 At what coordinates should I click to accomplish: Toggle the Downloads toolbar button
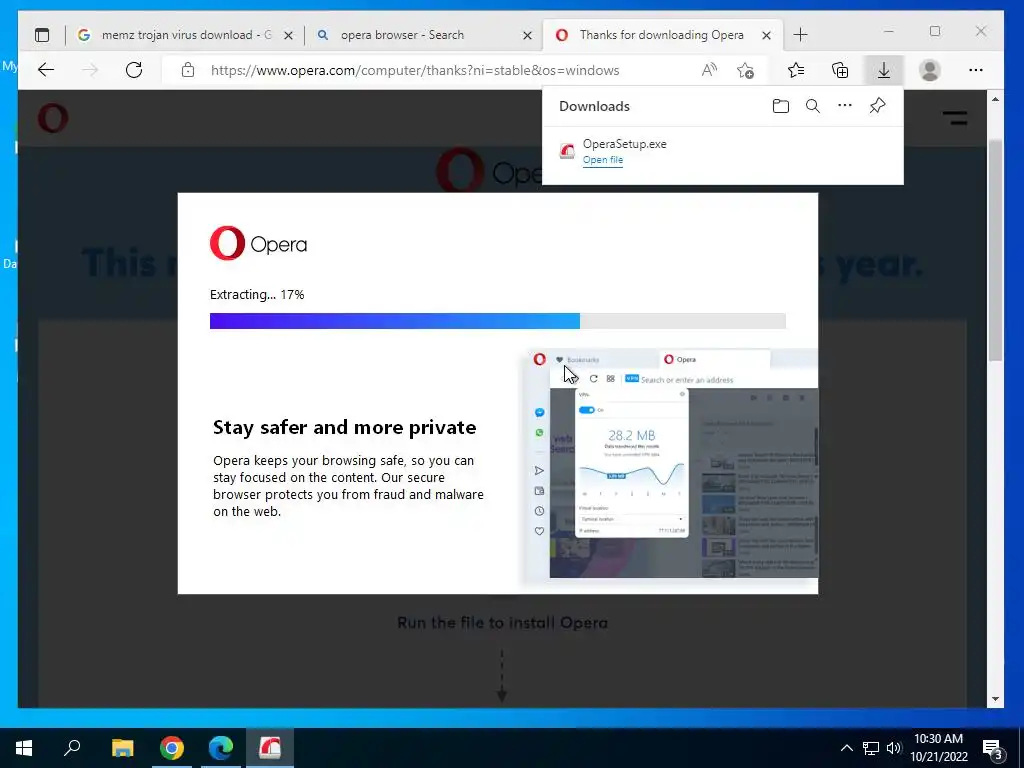(884, 70)
